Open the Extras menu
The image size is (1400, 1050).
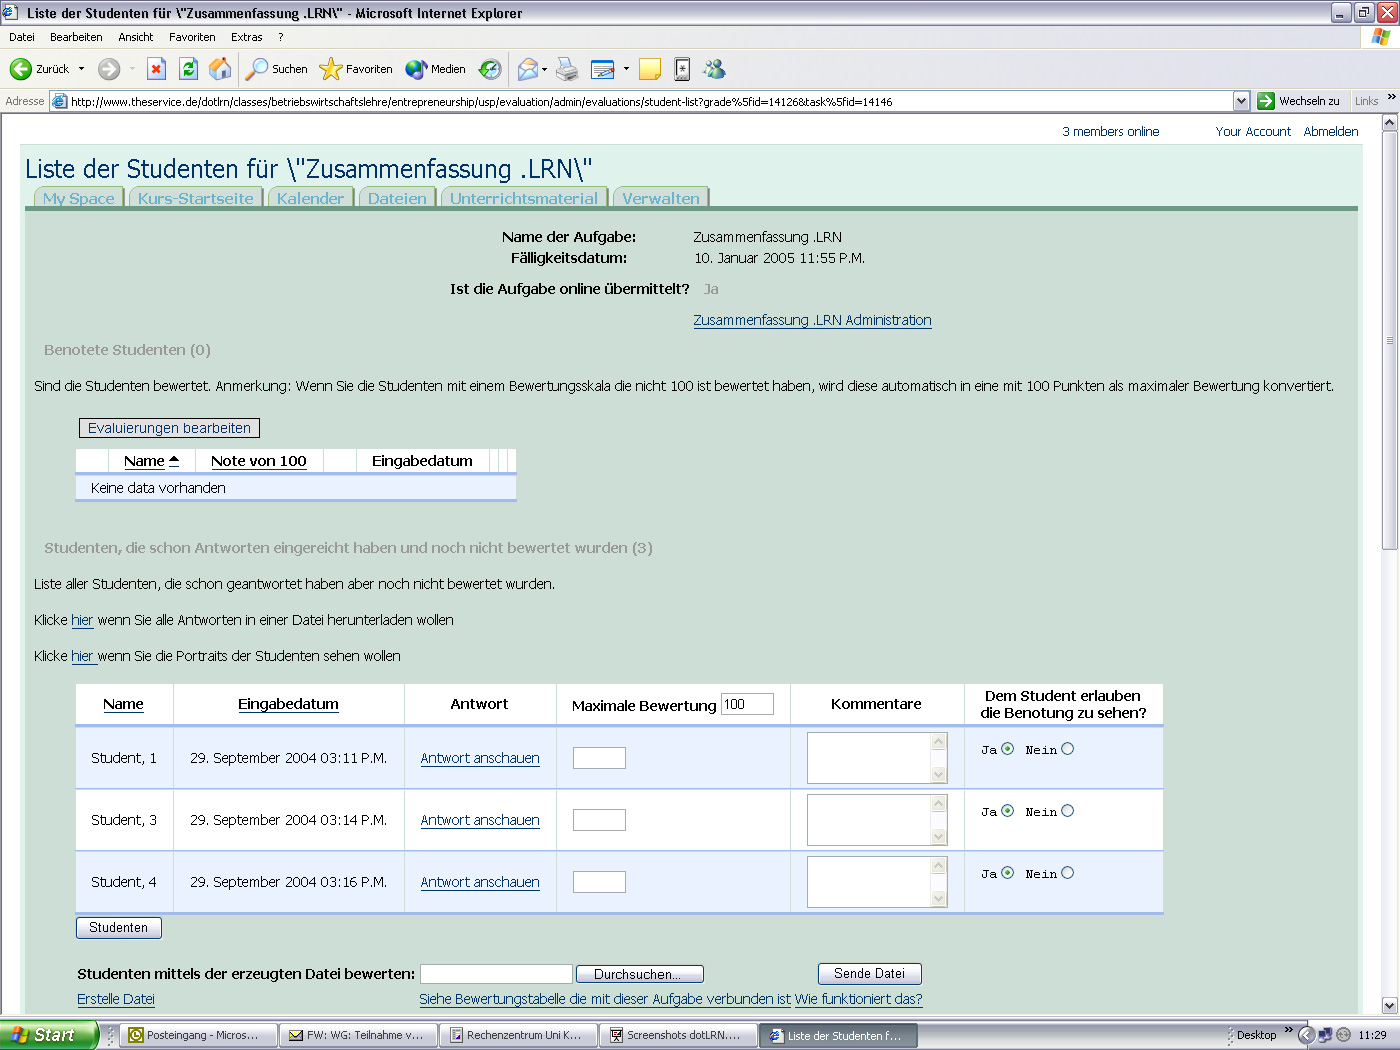[x=246, y=36]
